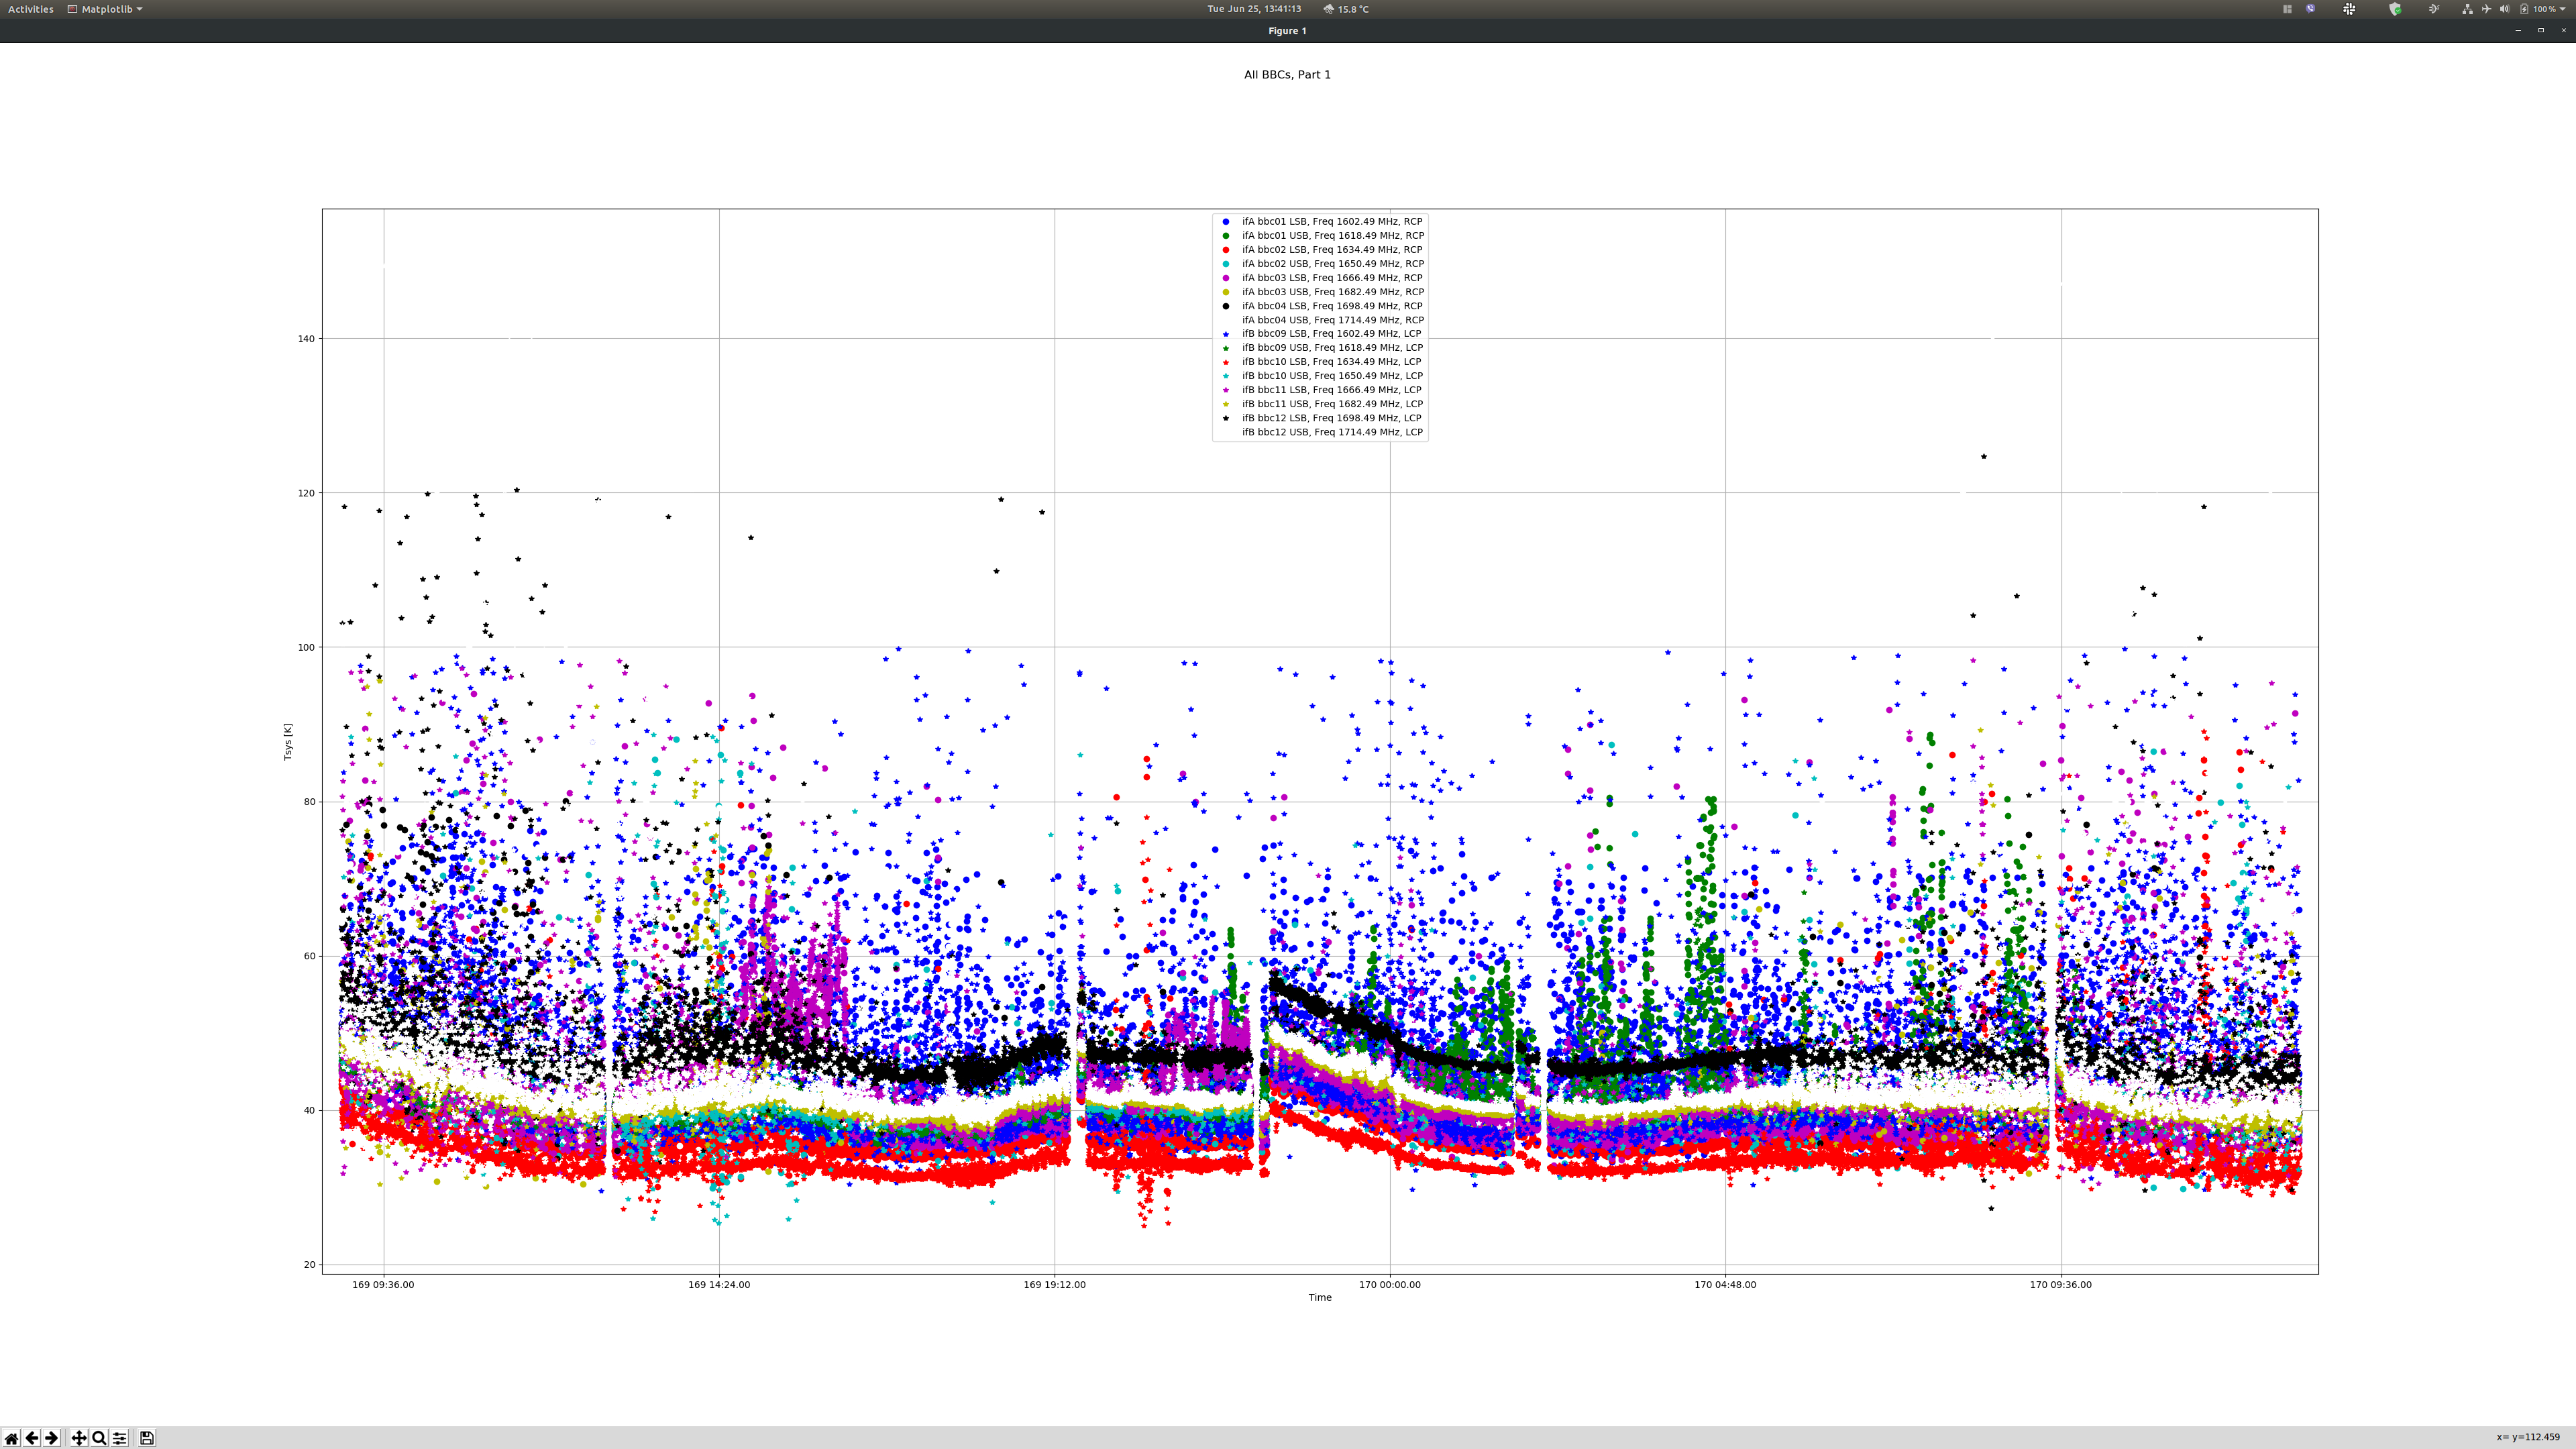Click the 'Tsys [K]' y-axis label

[288, 742]
